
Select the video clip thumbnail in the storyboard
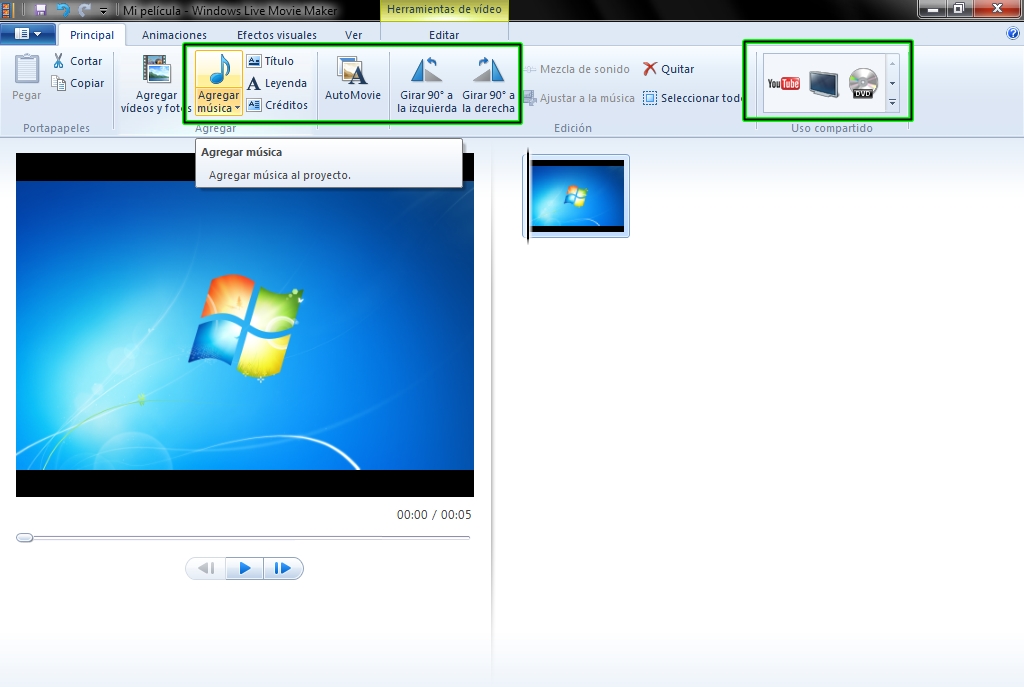[577, 196]
